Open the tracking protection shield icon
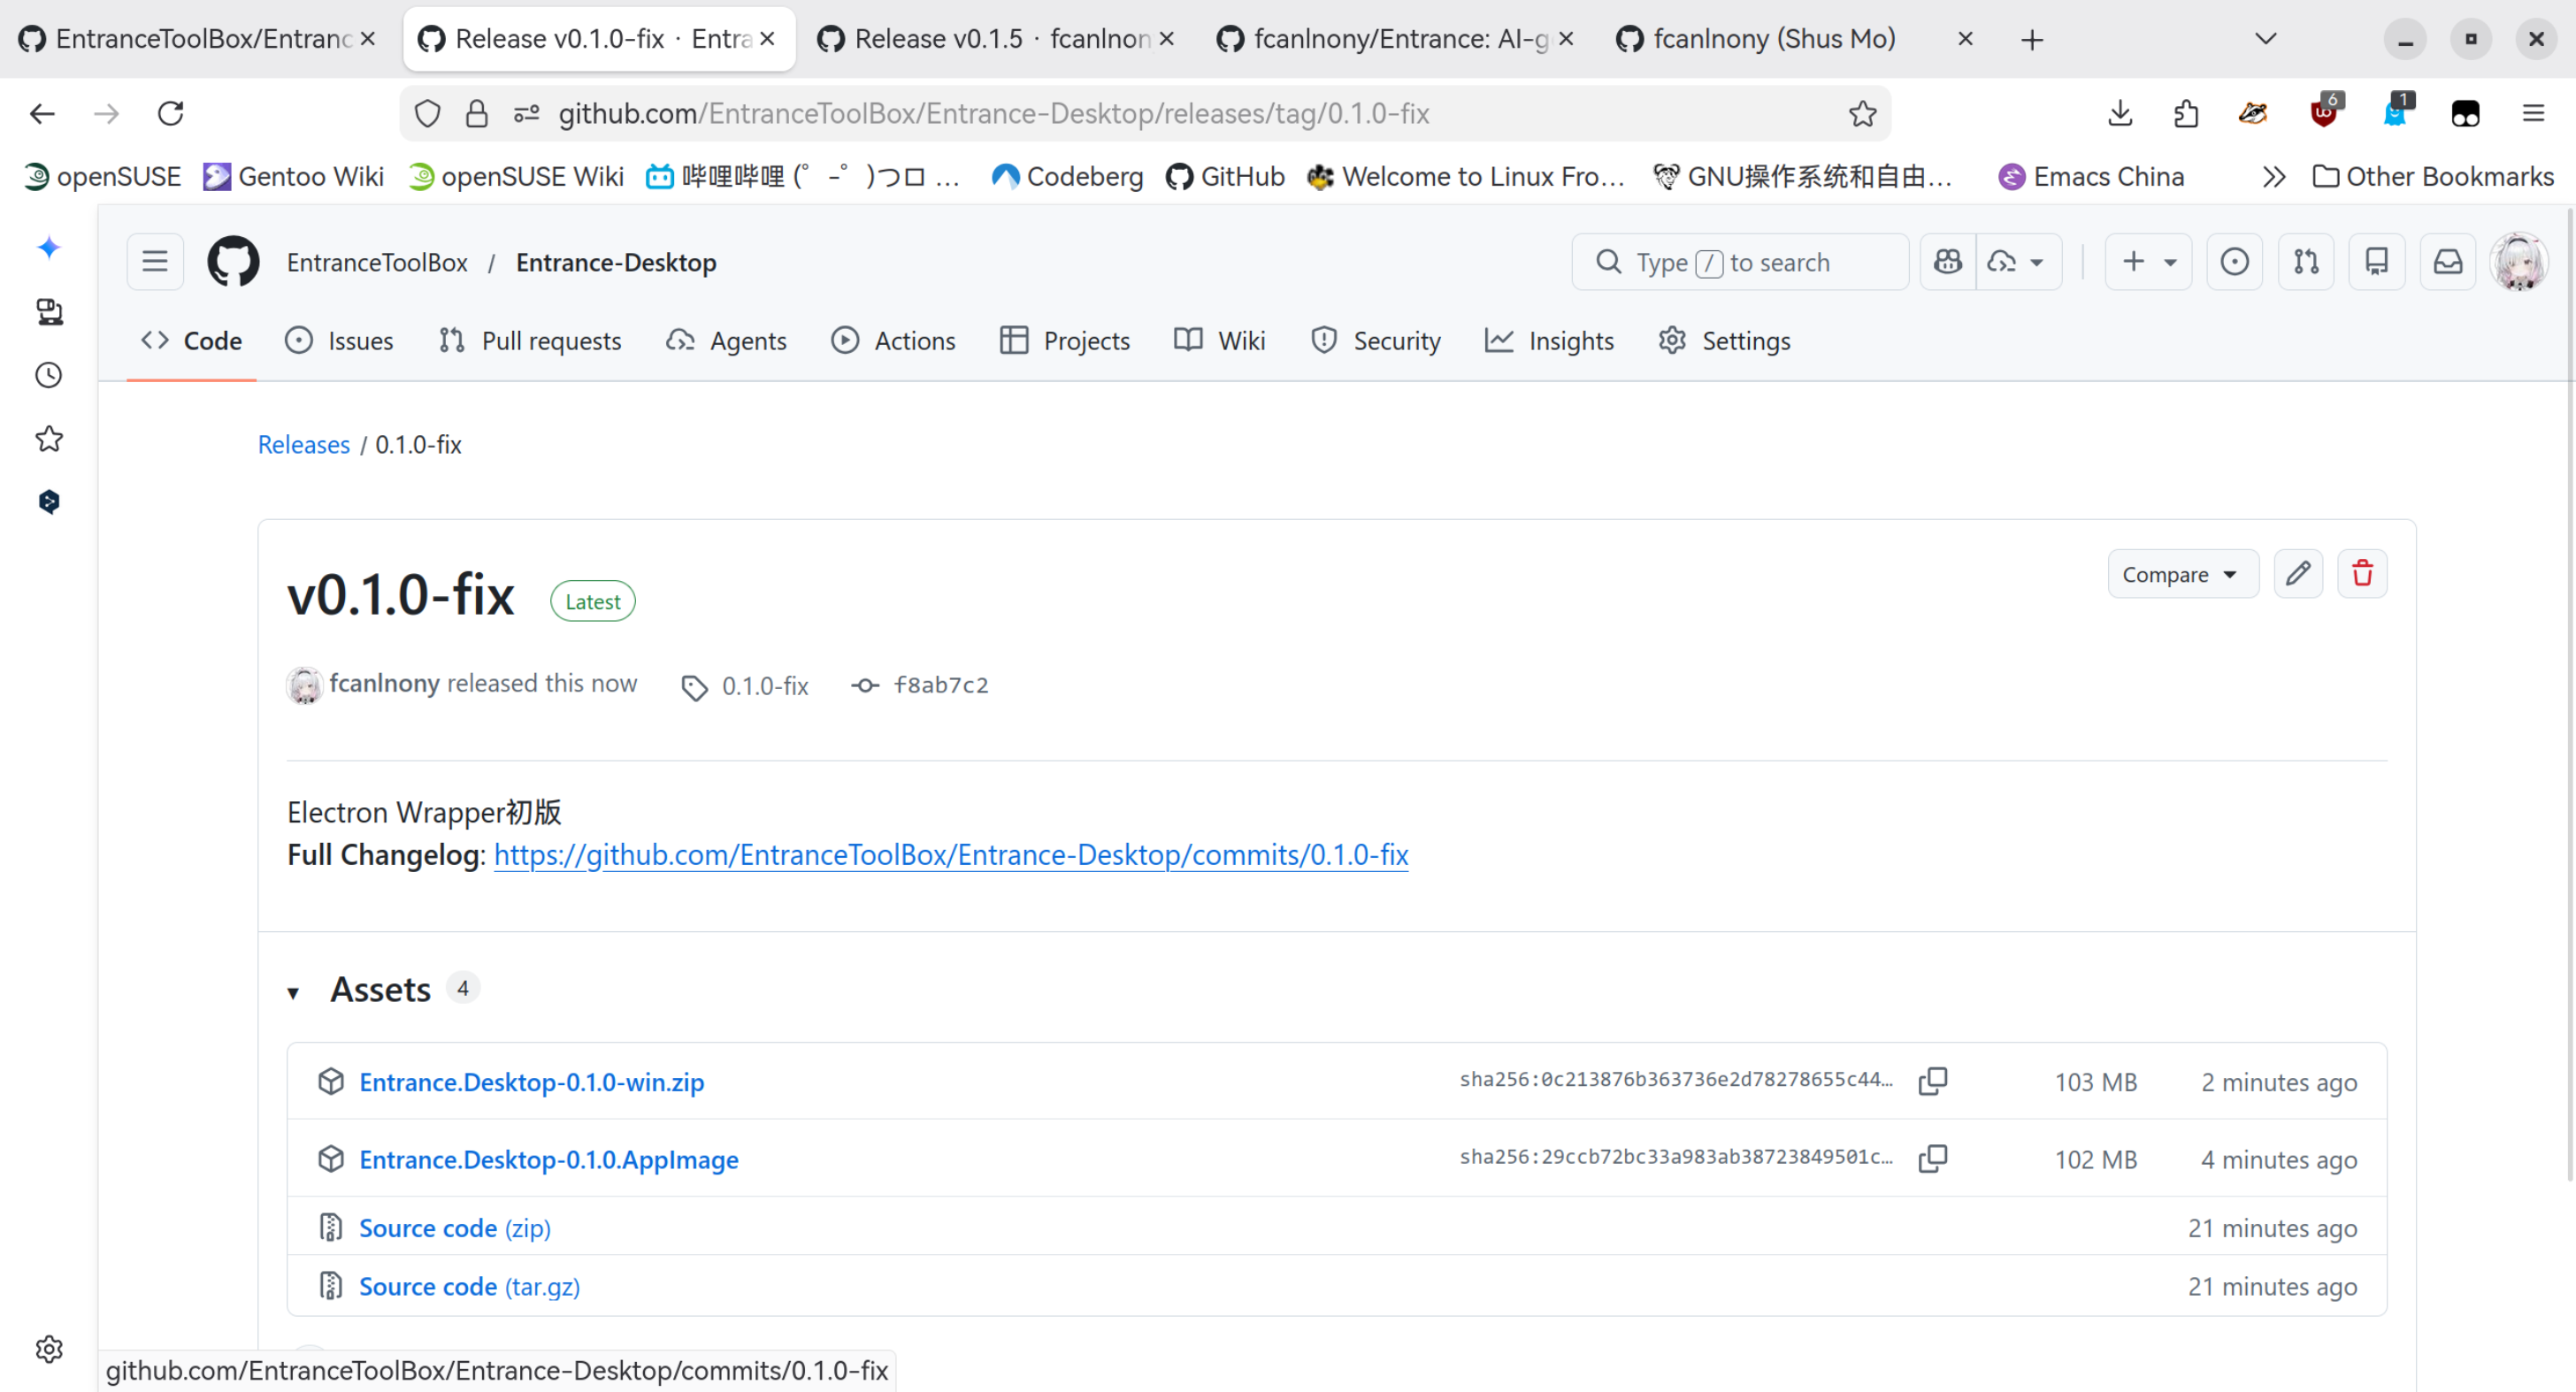This screenshot has width=2576, height=1392. tap(427, 113)
